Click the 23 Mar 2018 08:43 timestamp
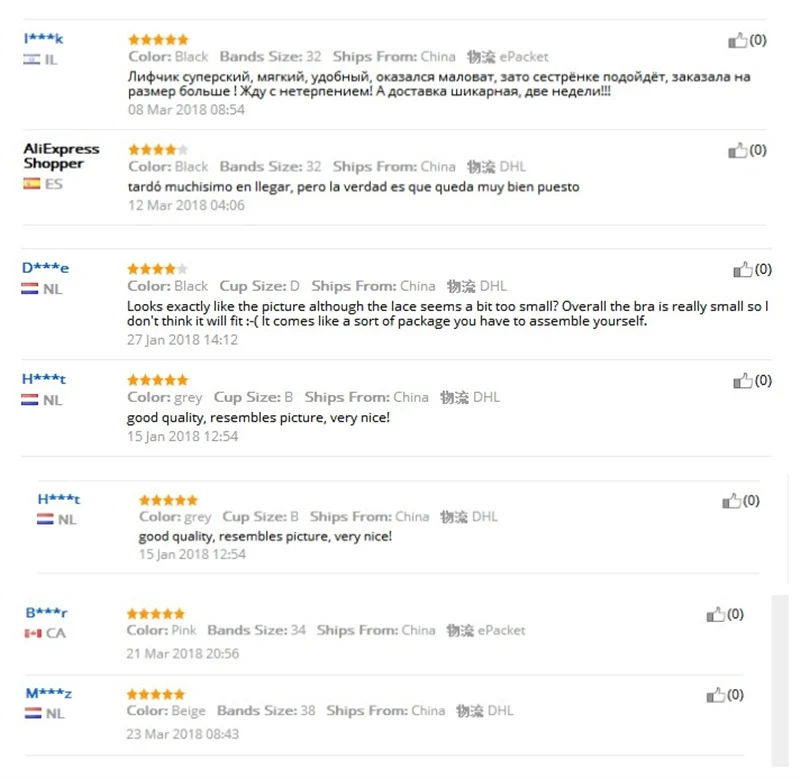The height and width of the screenshot is (778, 800). click(183, 734)
